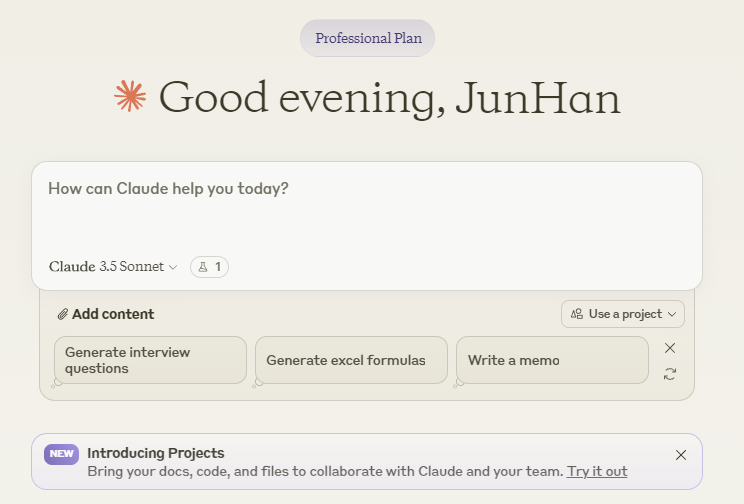Image resolution: width=744 pixels, height=504 pixels.
Task: Click the Professional Plan badge
Action: pos(367,38)
